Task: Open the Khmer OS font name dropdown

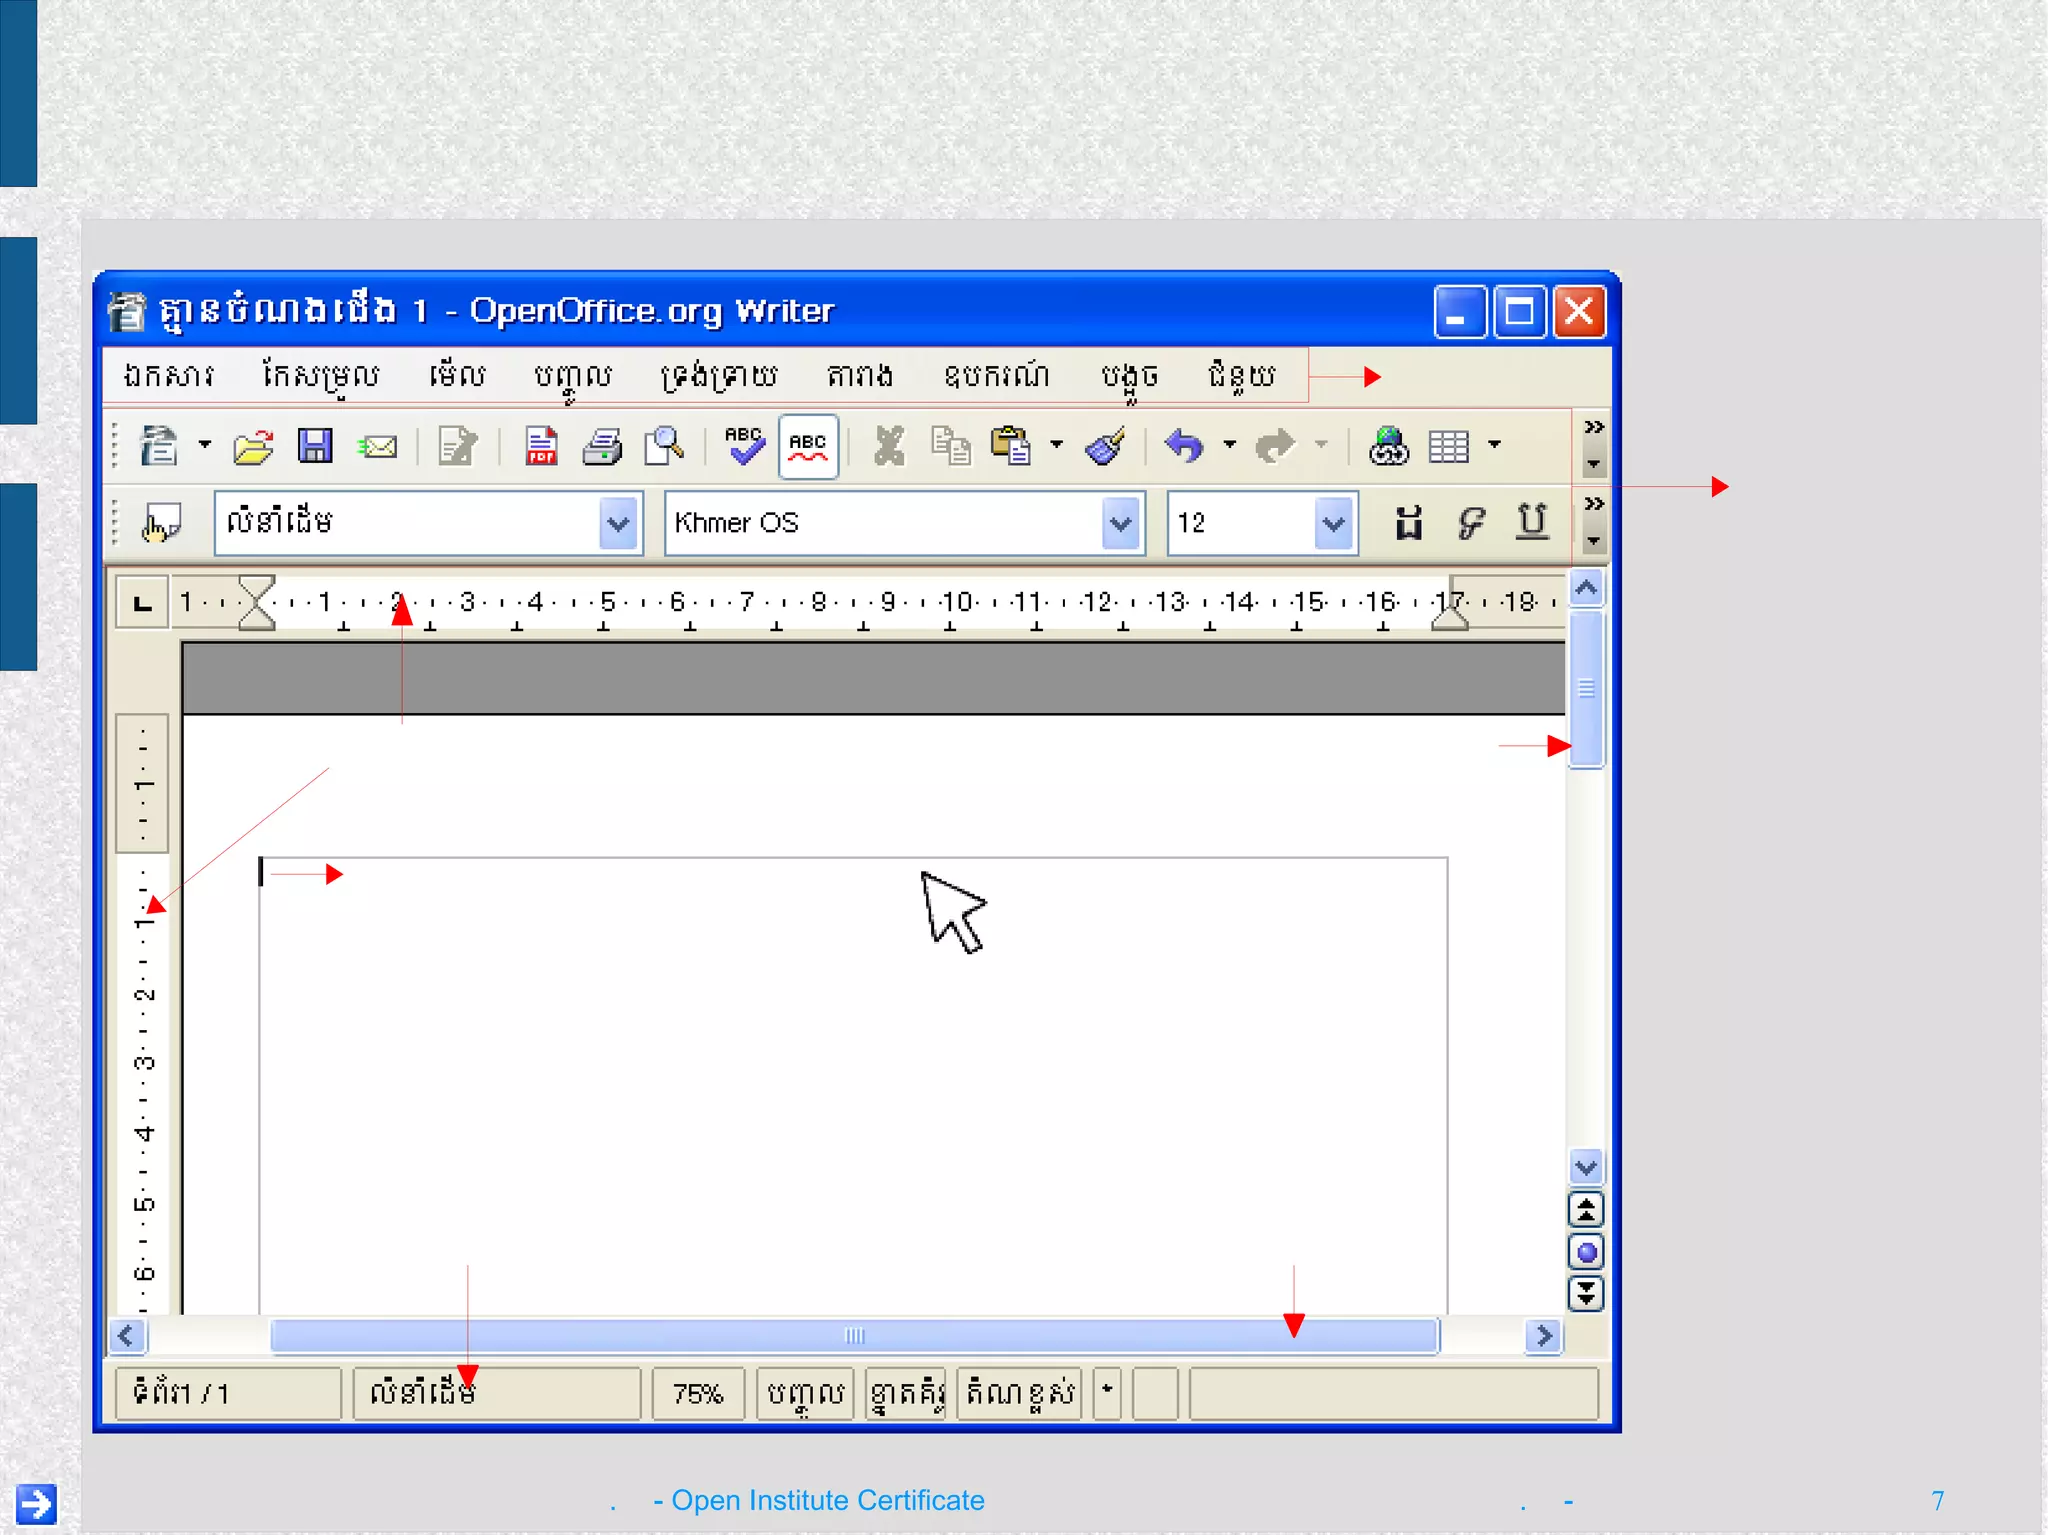Action: 1121,523
